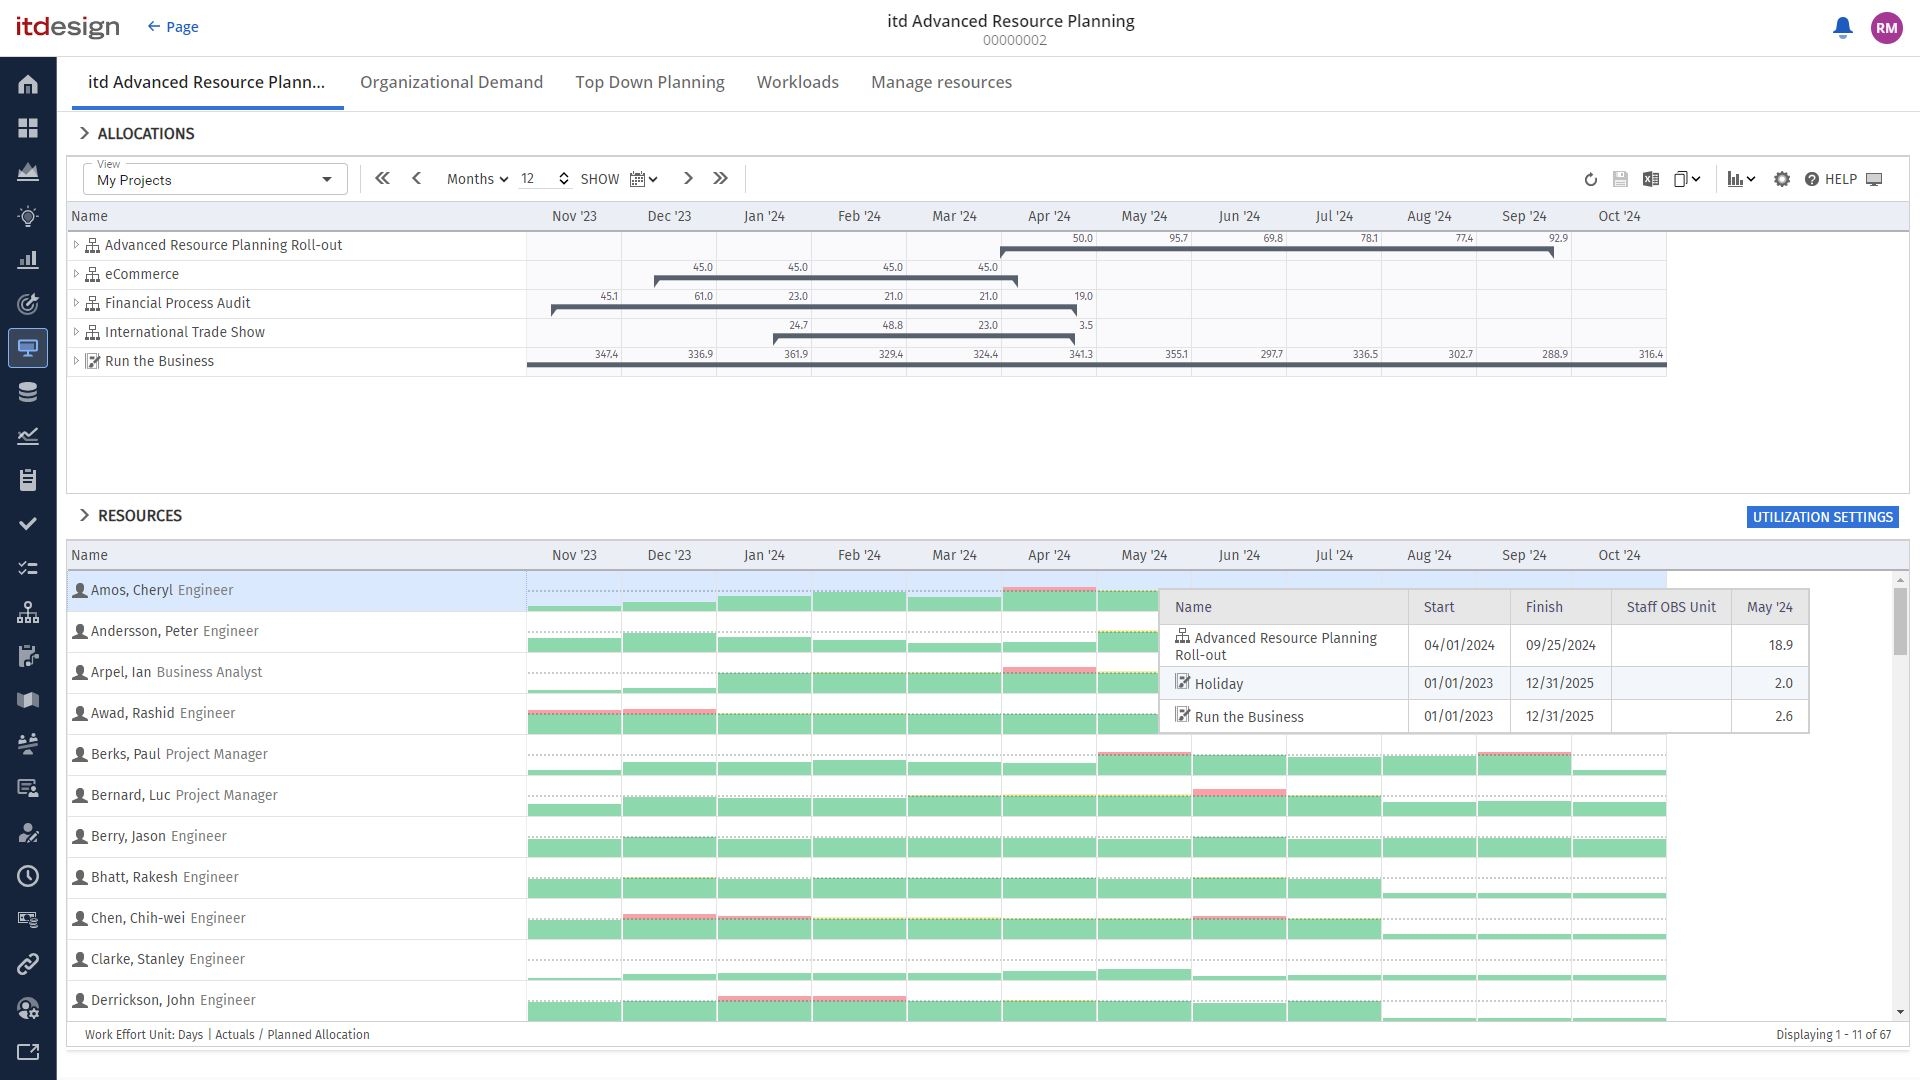
Task: Go back via Page link
Action: (173, 27)
